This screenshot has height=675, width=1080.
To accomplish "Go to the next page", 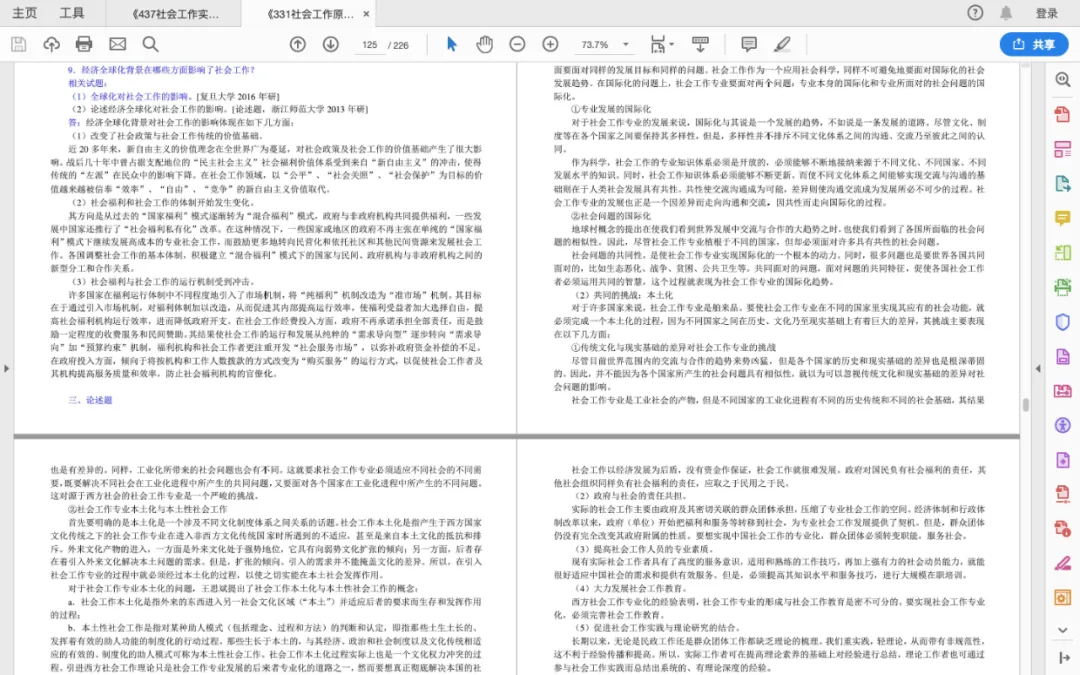I will pos(331,45).
